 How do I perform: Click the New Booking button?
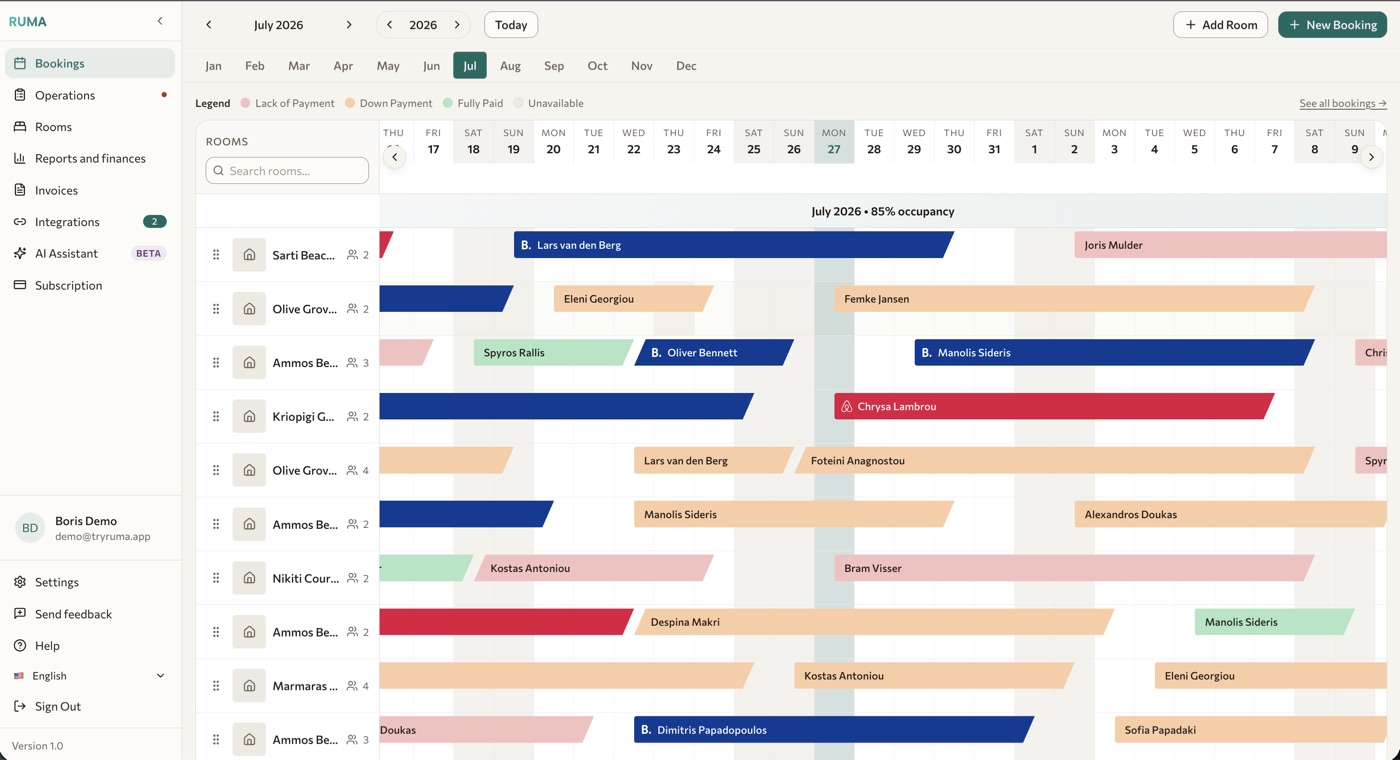1332,25
